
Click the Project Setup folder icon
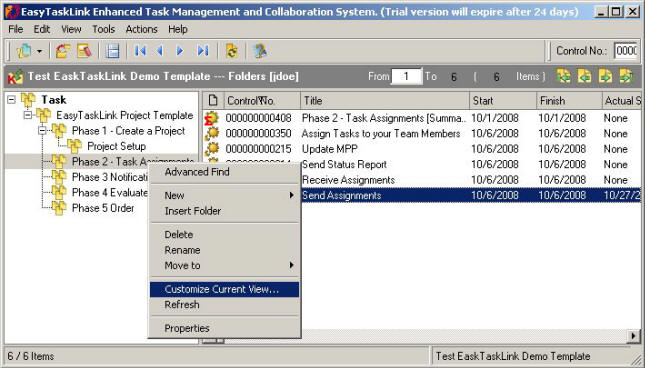[74, 146]
